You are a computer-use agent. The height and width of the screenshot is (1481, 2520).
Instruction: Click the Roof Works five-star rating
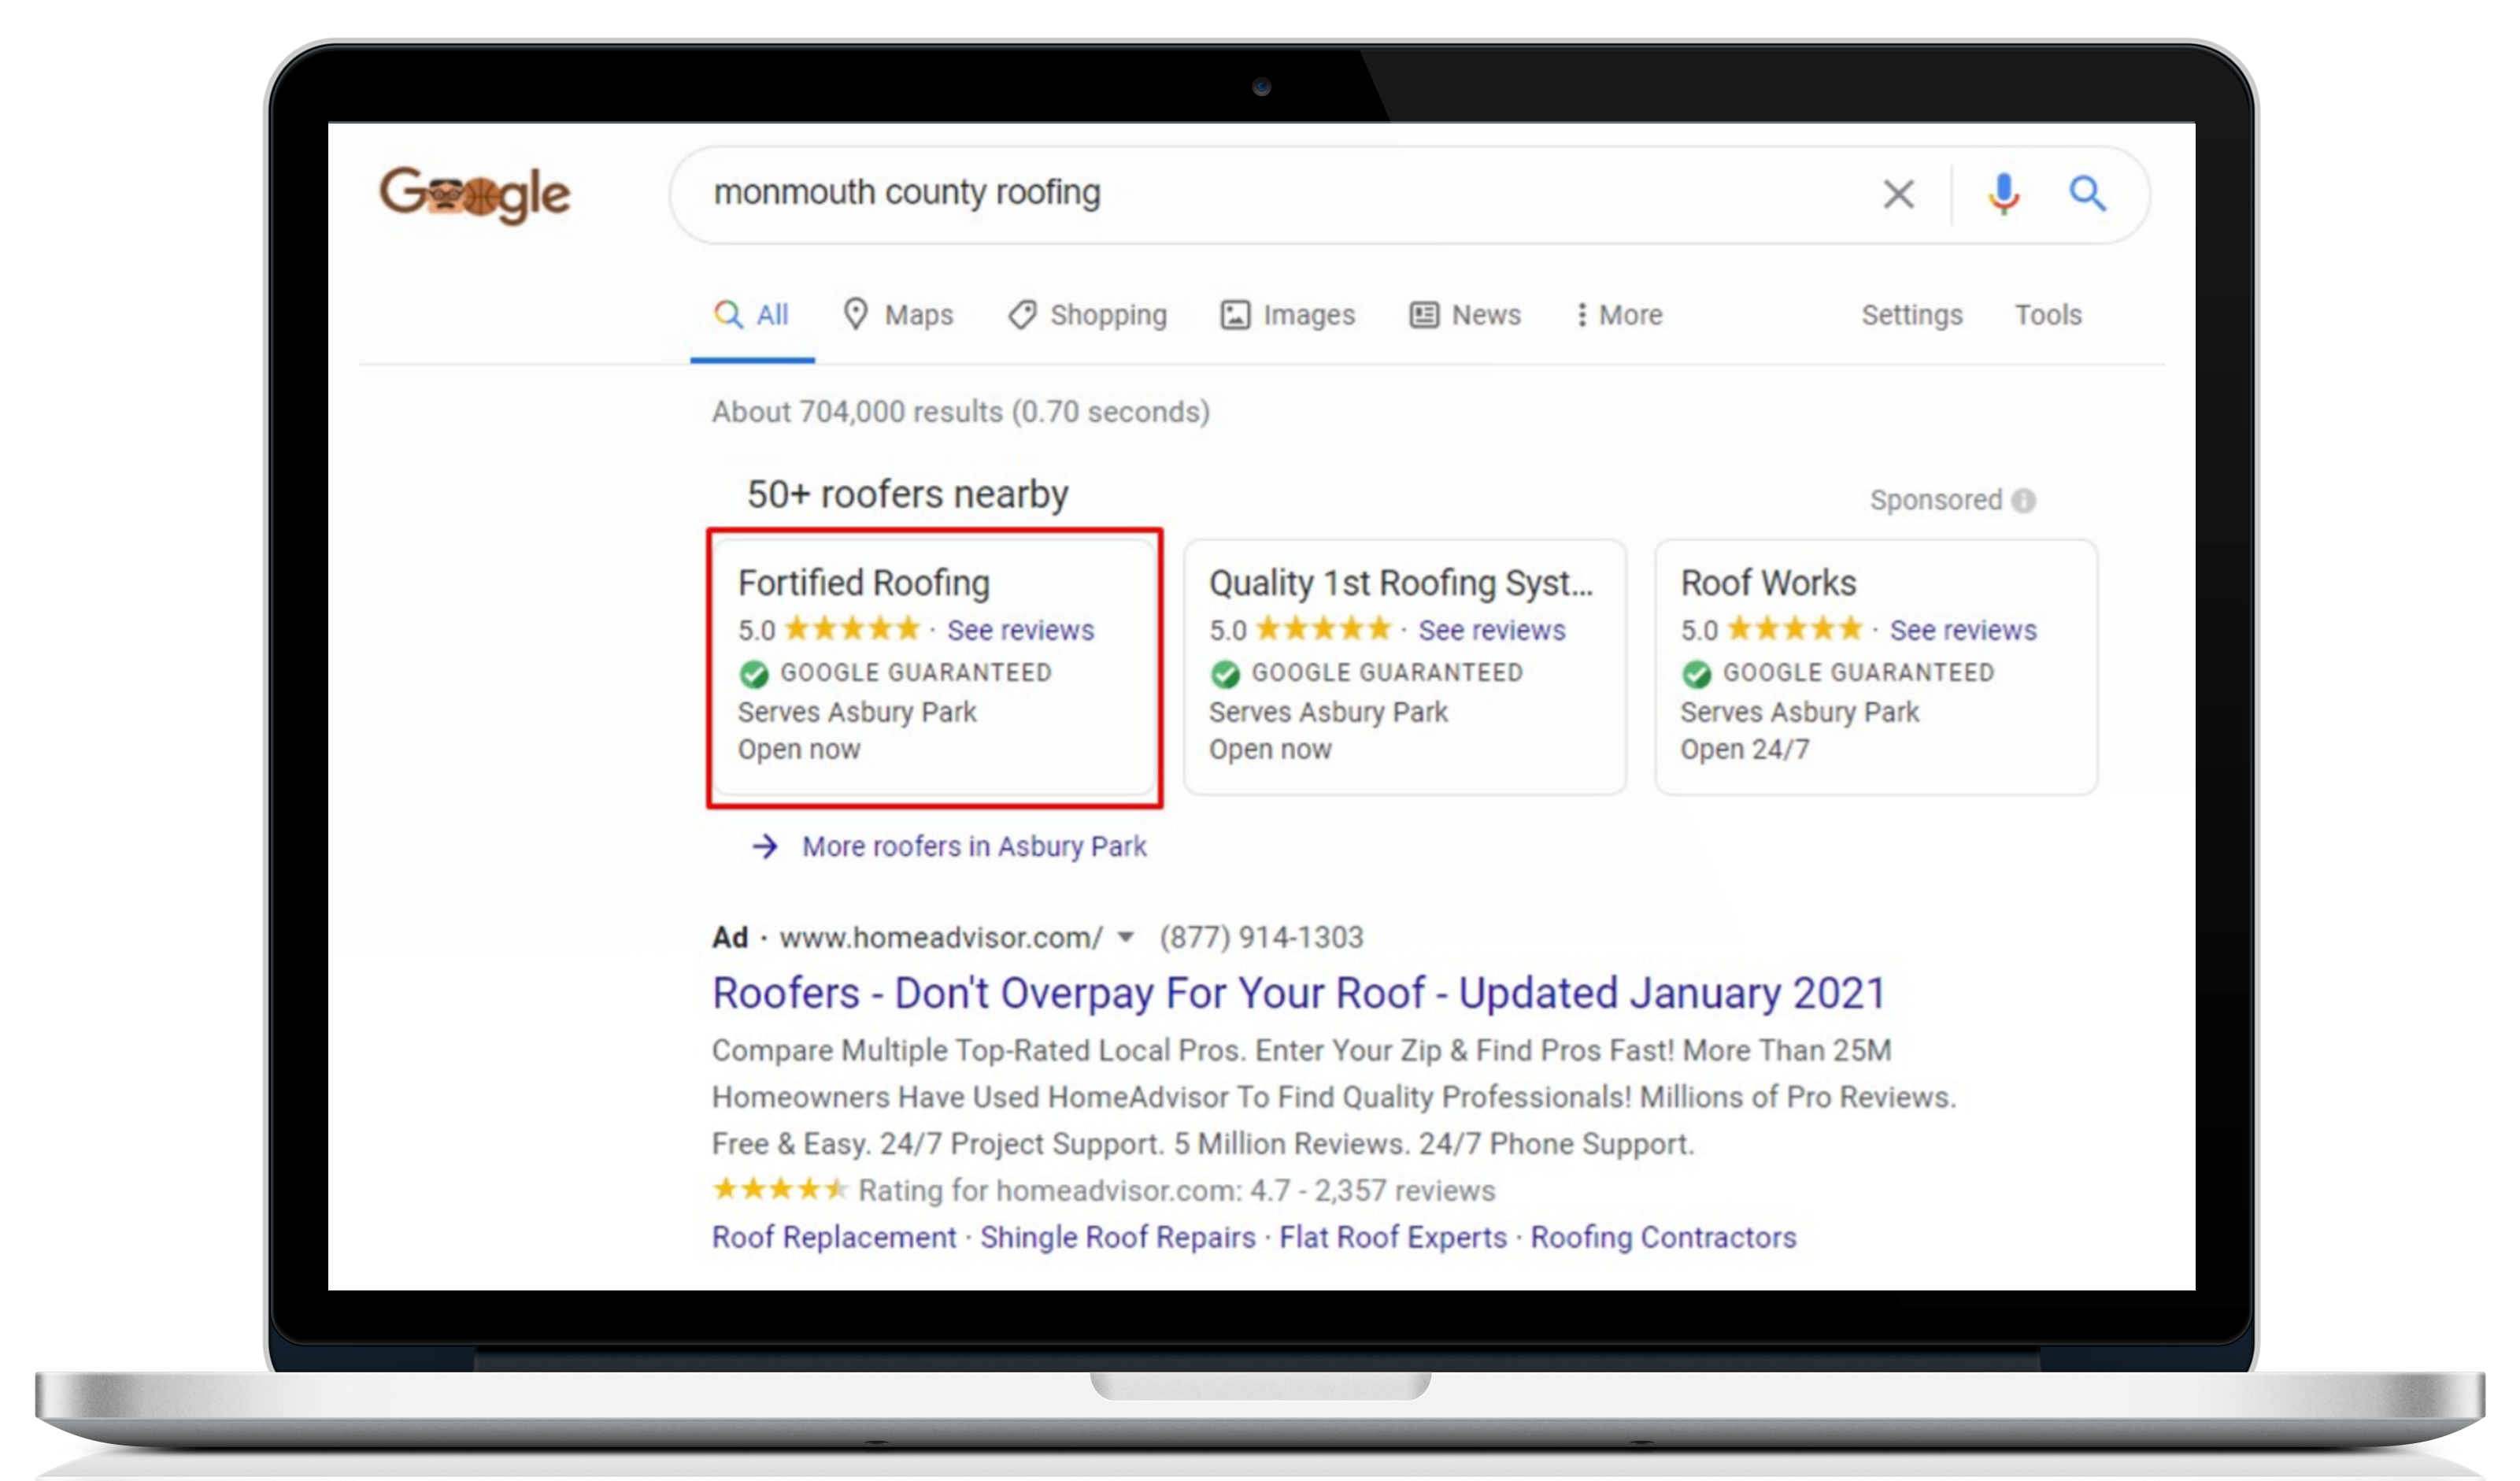1795,629
